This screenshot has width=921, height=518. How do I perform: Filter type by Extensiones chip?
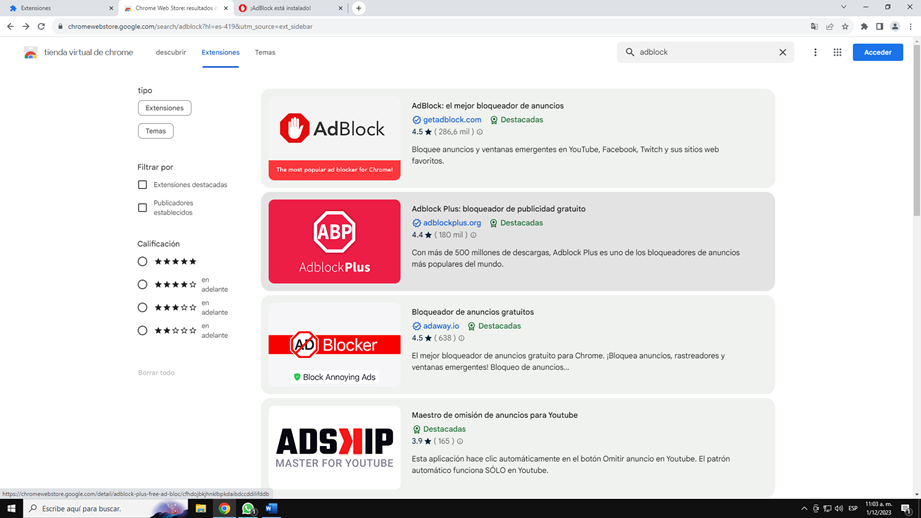(164, 108)
